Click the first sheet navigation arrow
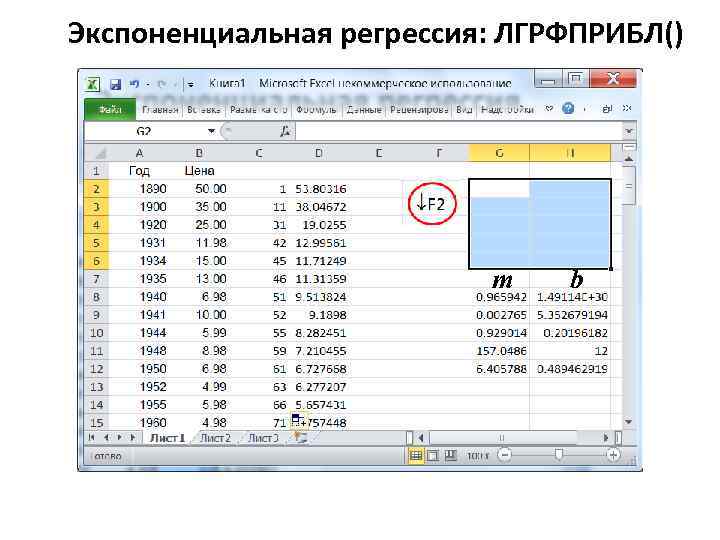 point(92,438)
